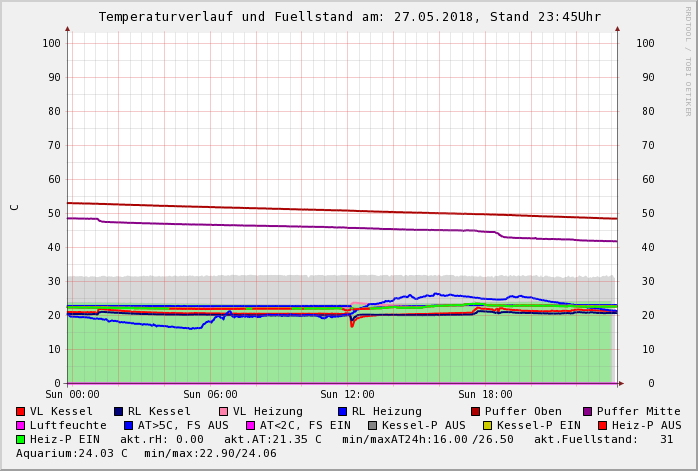The height and width of the screenshot is (471, 698).
Task: Click the 'Sun 06:00' time axis label
Action: (210, 395)
